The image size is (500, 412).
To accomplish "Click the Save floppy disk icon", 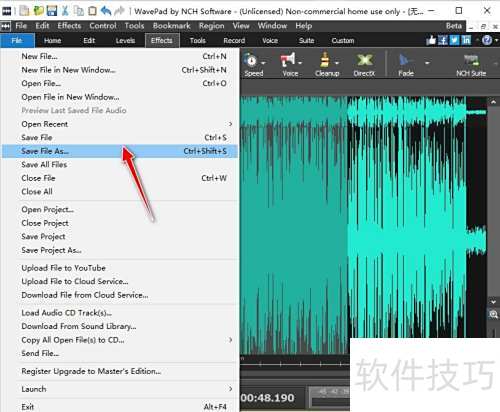I will 52,11.
